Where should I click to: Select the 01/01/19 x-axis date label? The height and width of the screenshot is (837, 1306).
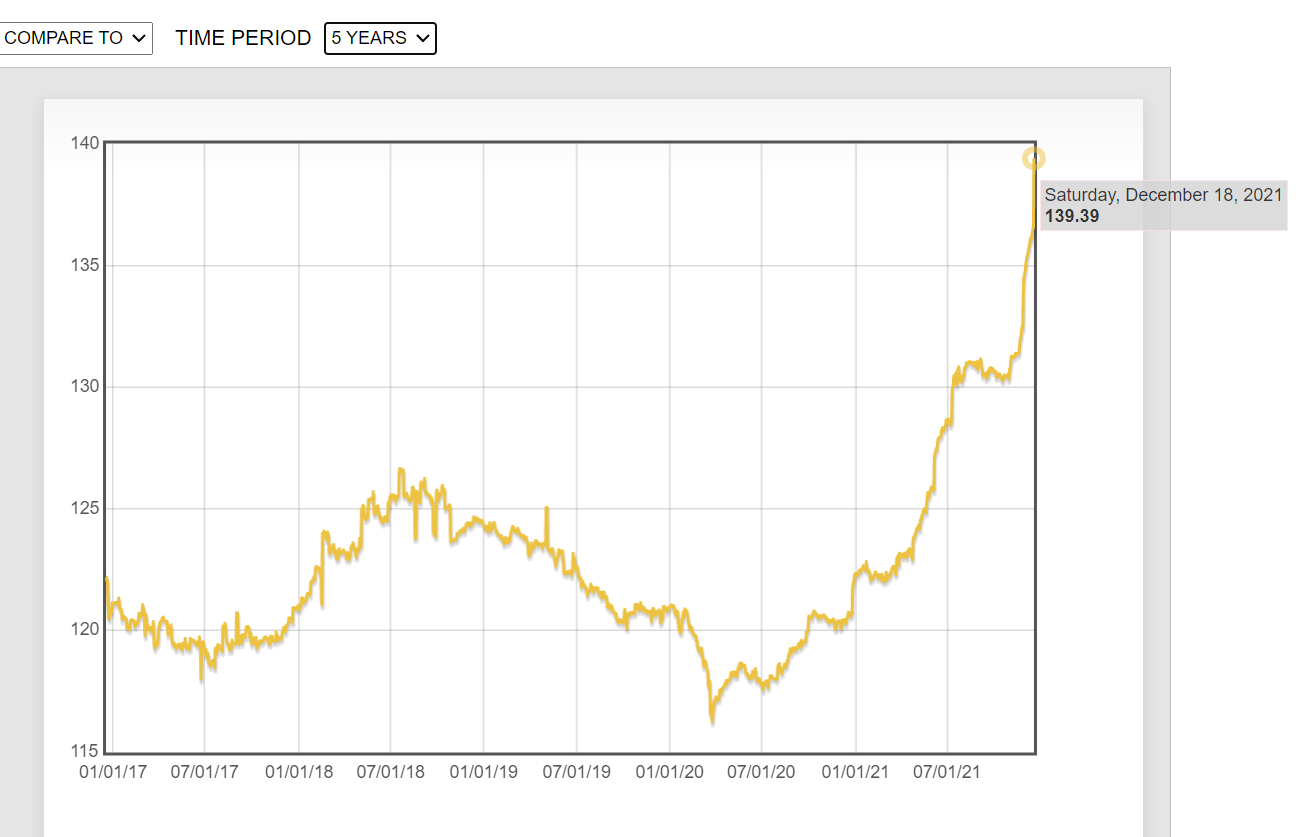coord(483,773)
